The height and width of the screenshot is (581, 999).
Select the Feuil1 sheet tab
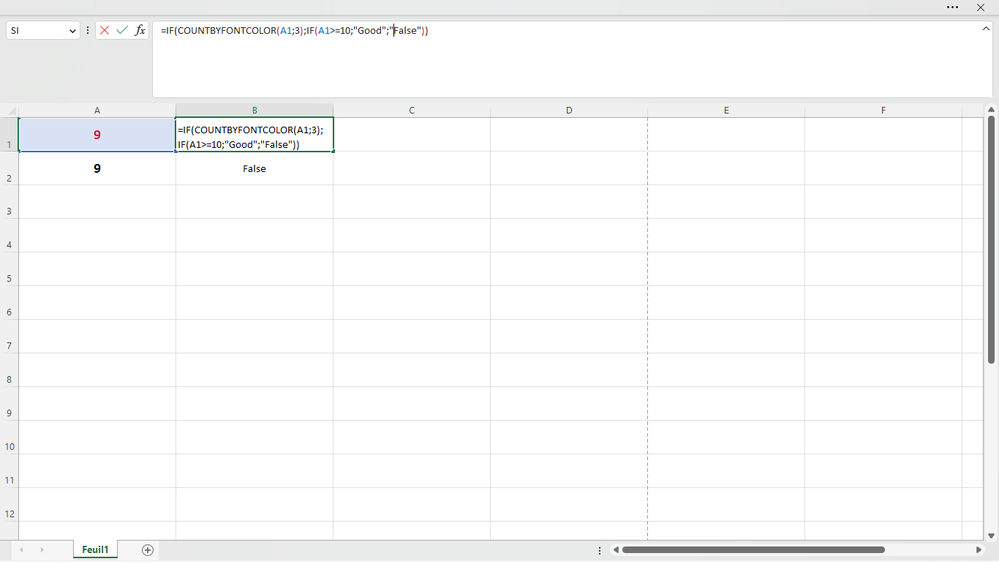pyautogui.click(x=95, y=549)
